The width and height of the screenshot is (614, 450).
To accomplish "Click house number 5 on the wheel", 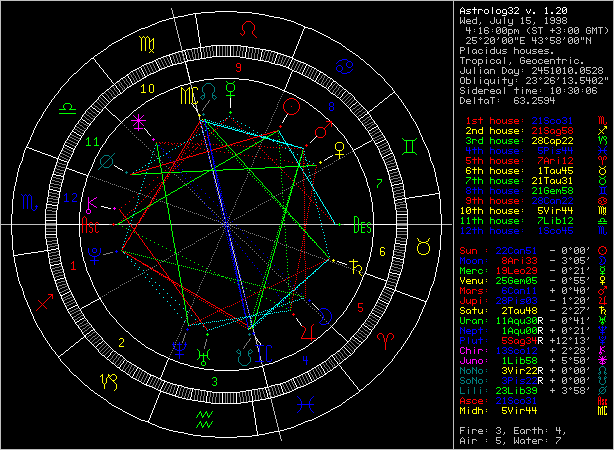I will (x=360, y=308).
